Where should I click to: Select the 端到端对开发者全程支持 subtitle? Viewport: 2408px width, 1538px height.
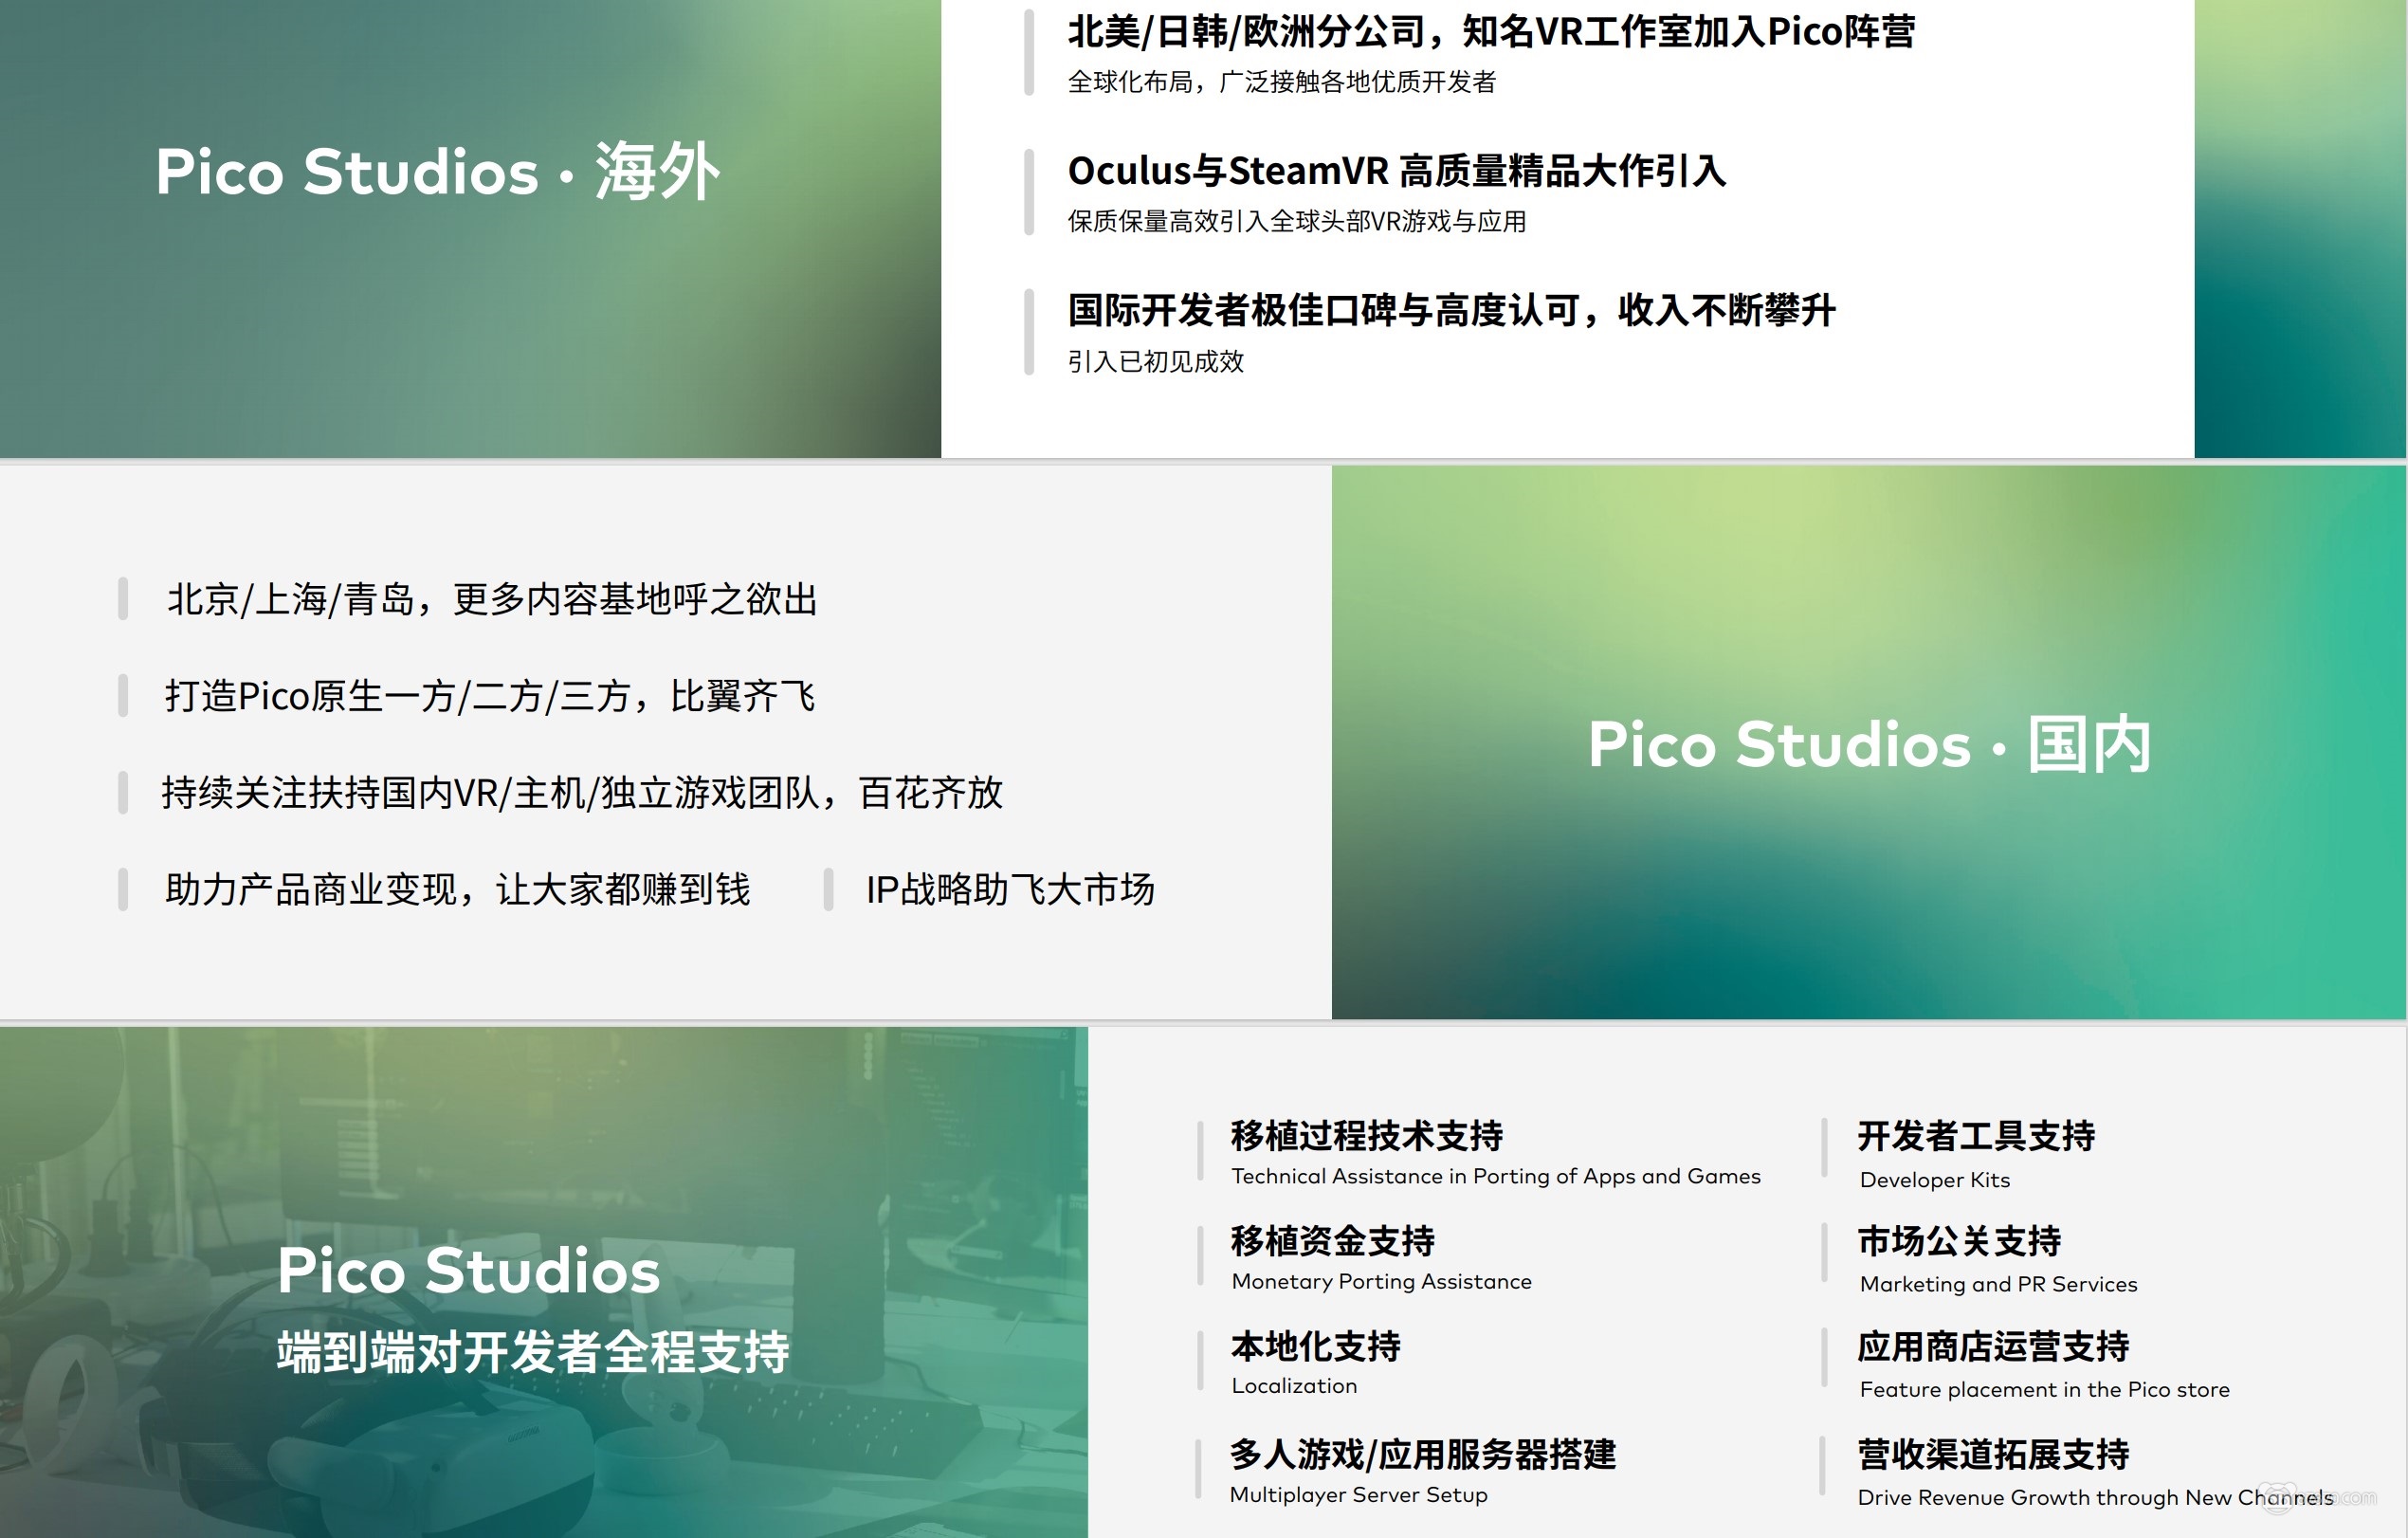click(533, 1352)
